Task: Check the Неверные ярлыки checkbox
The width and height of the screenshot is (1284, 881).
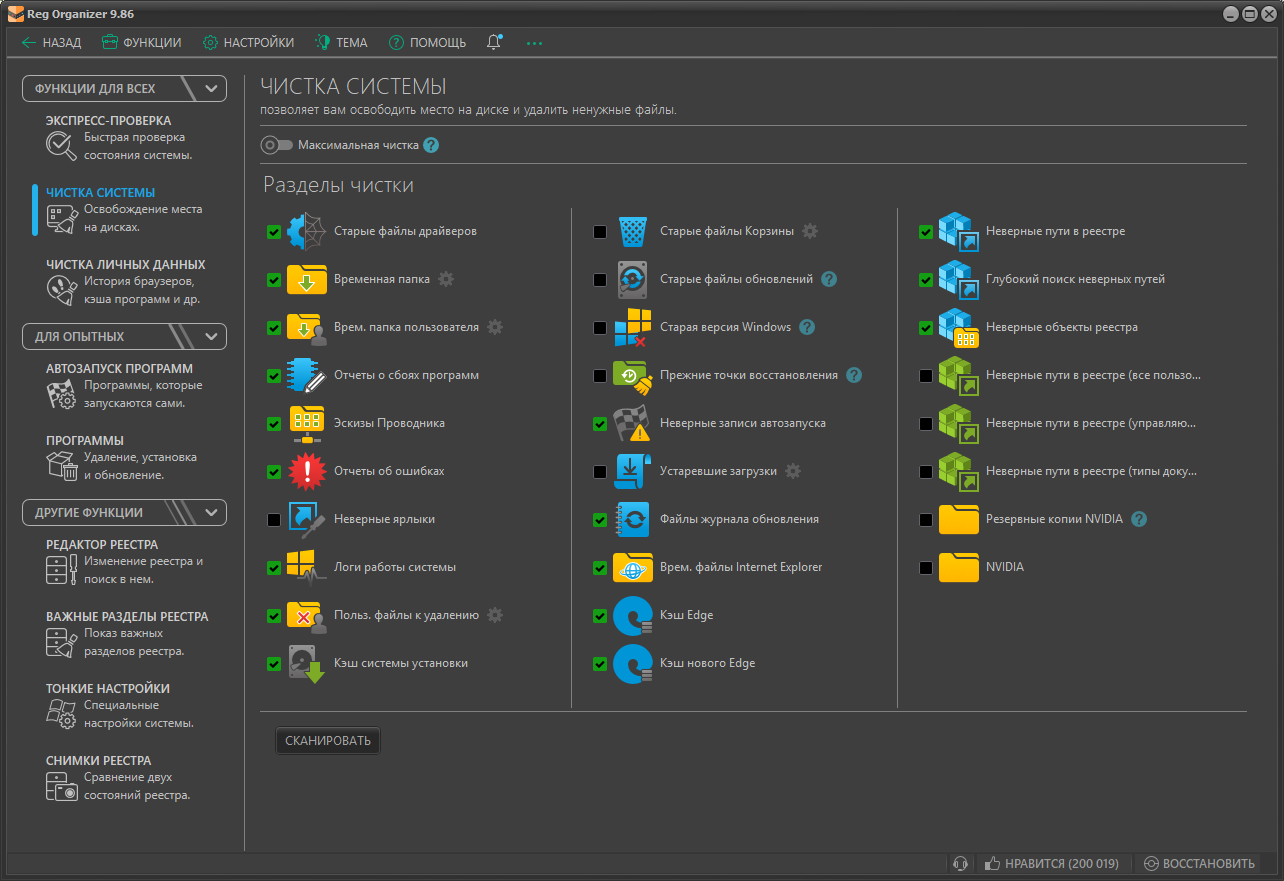Action: [274, 520]
